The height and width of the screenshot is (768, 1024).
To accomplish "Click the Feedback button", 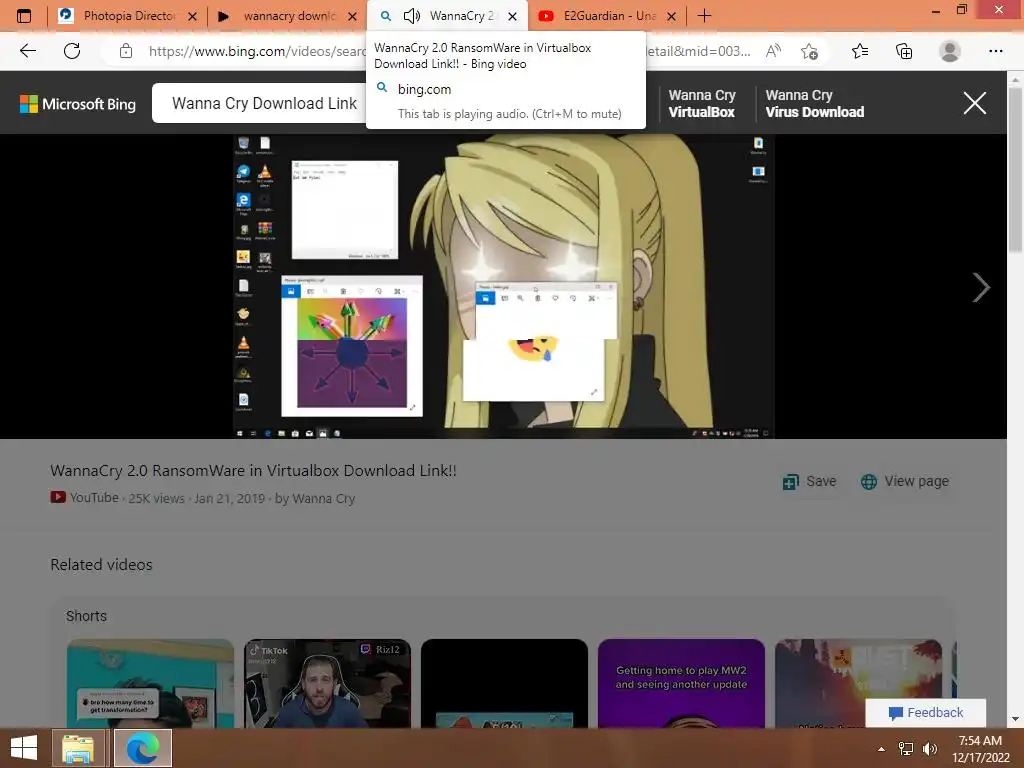I will pyautogui.click(x=925, y=712).
